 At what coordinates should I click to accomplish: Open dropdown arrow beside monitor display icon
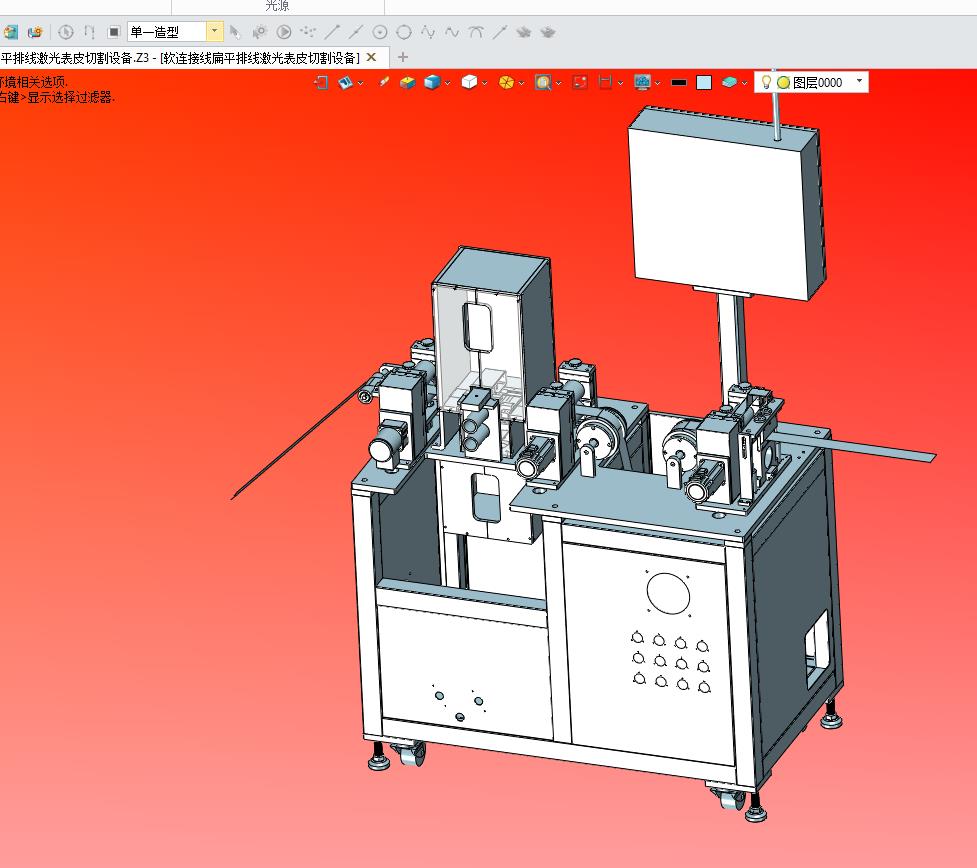click(657, 83)
